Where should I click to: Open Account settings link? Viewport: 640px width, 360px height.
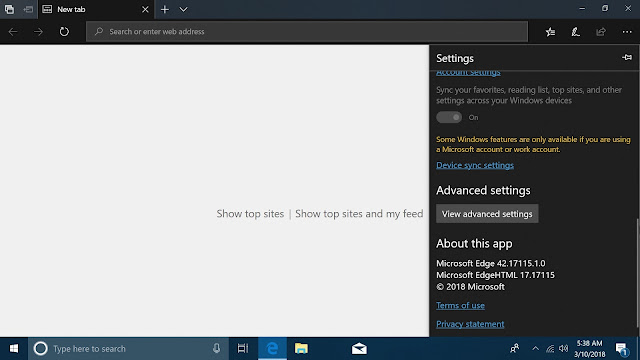pos(468,73)
